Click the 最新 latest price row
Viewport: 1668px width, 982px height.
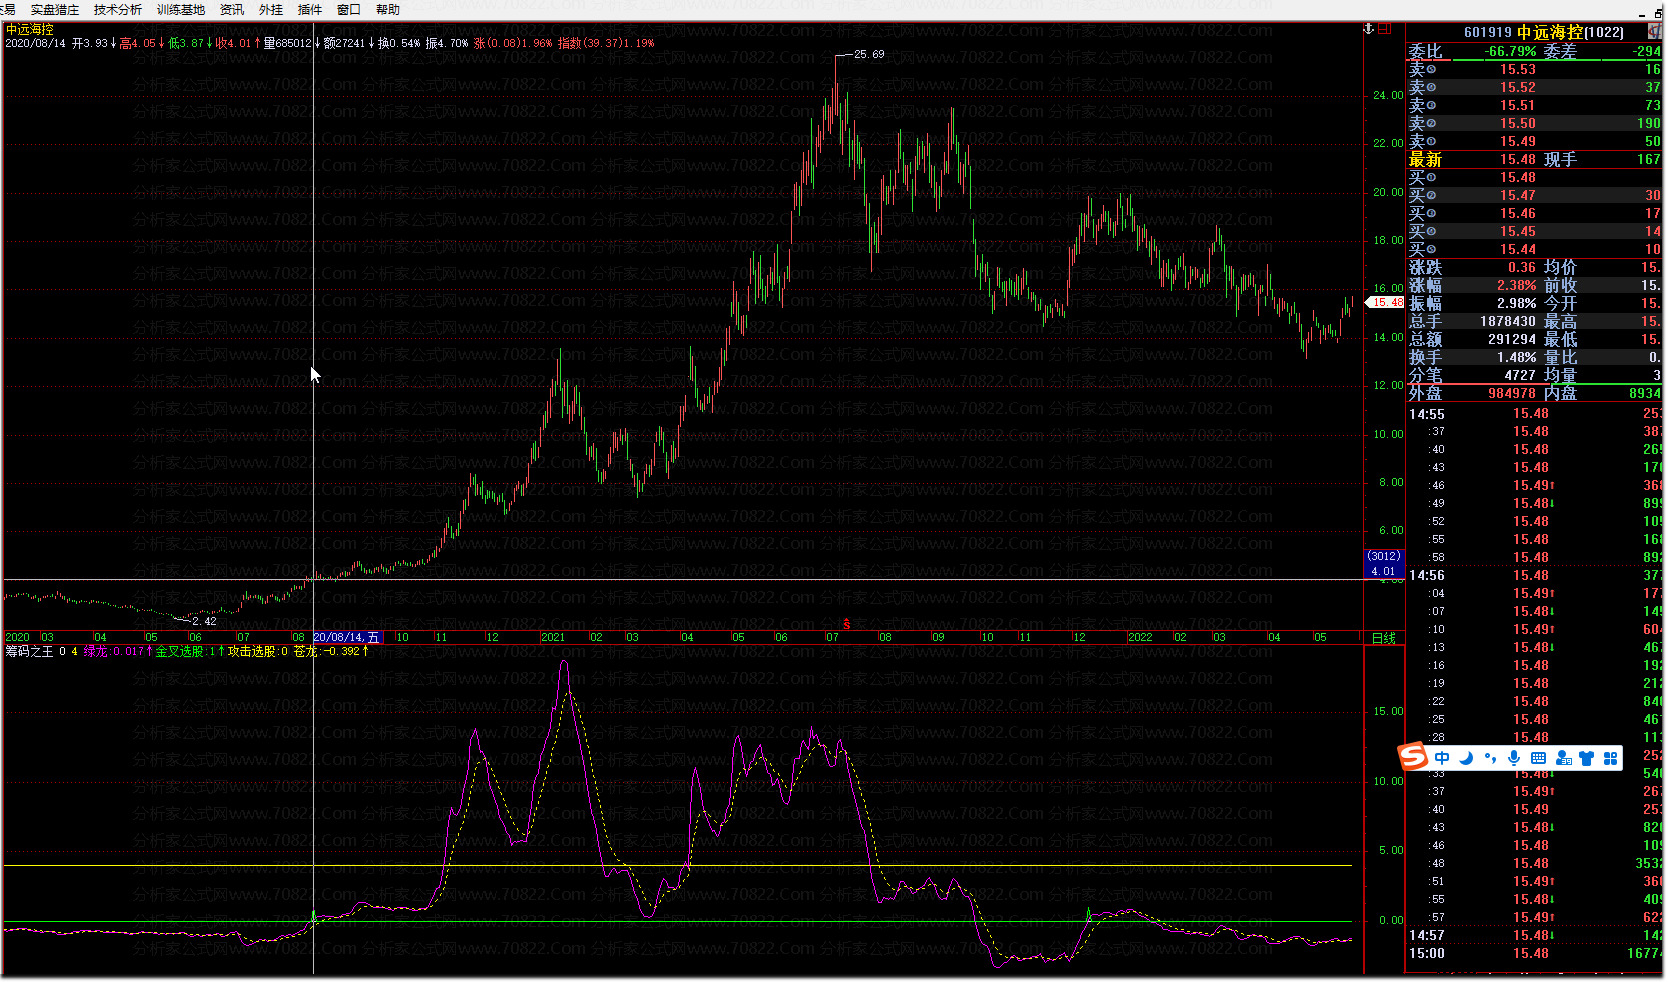point(1534,159)
